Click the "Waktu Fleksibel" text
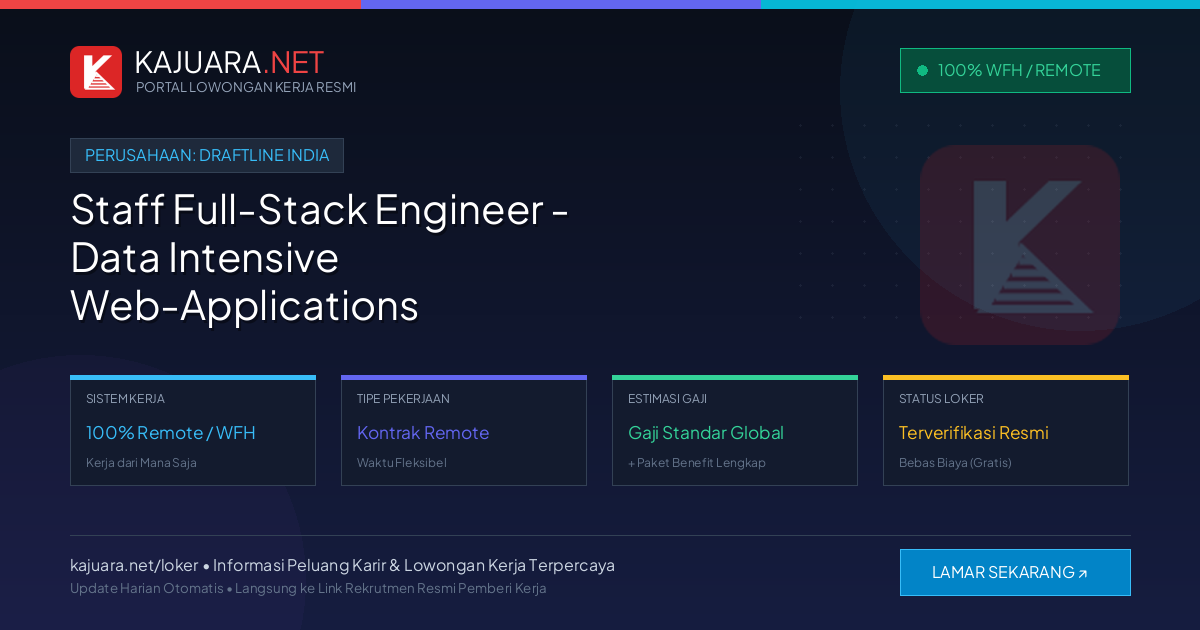This screenshot has height=630, width=1200. [402, 463]
